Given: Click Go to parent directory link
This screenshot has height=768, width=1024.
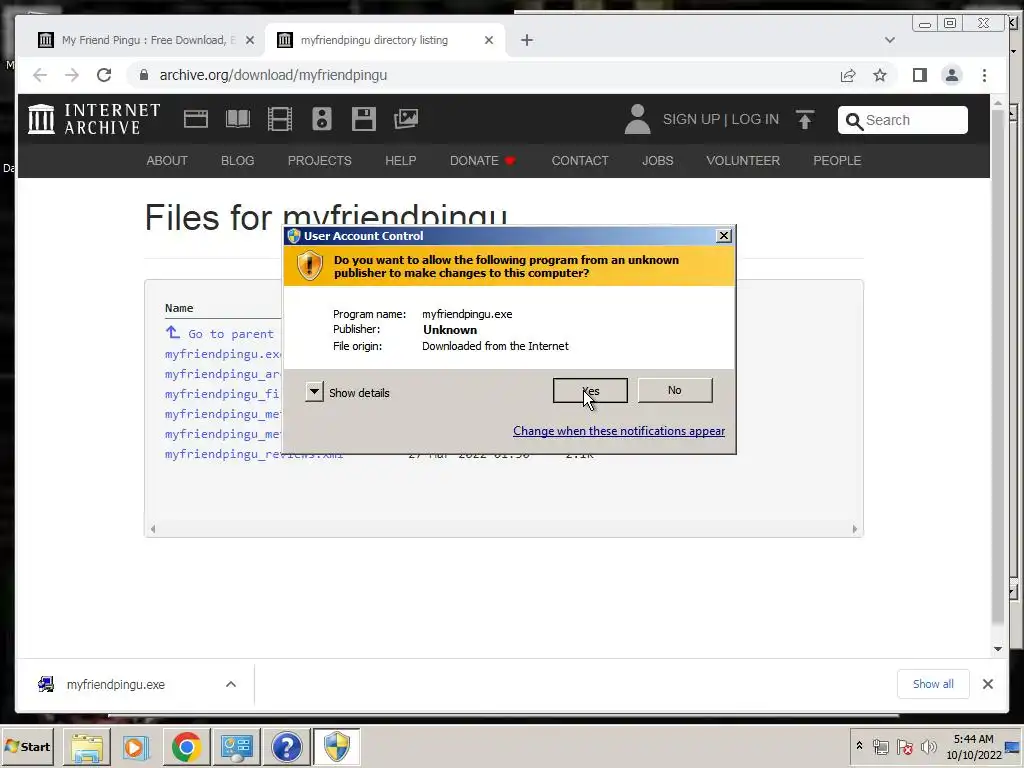Looking at the screenshot, I should (x=219, y=333).
